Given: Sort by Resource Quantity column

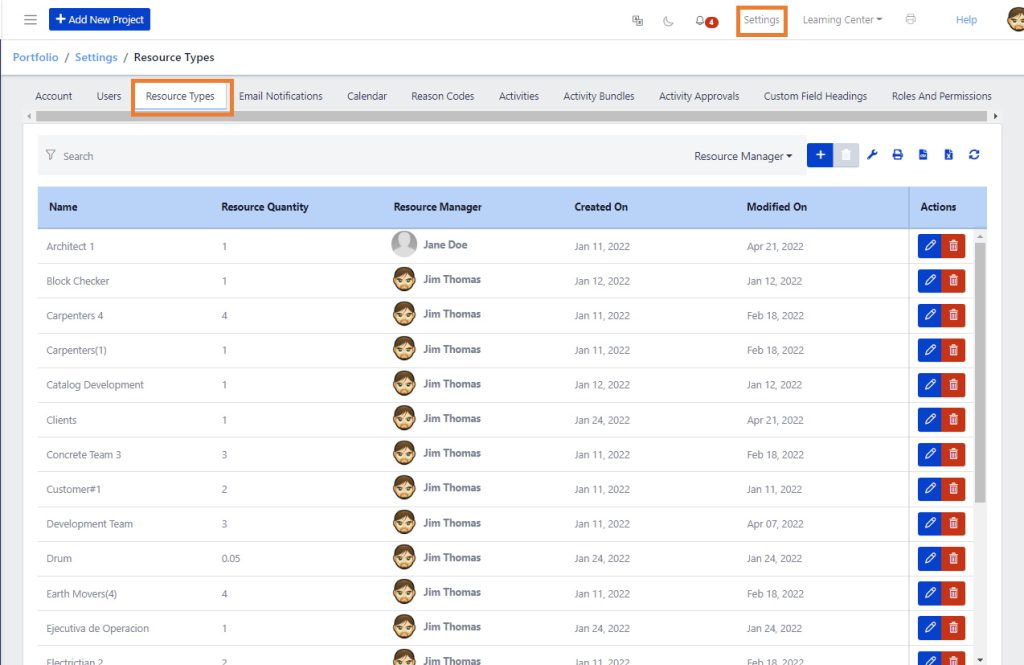Looking at the screenshot, I should [x=264, y=207].
